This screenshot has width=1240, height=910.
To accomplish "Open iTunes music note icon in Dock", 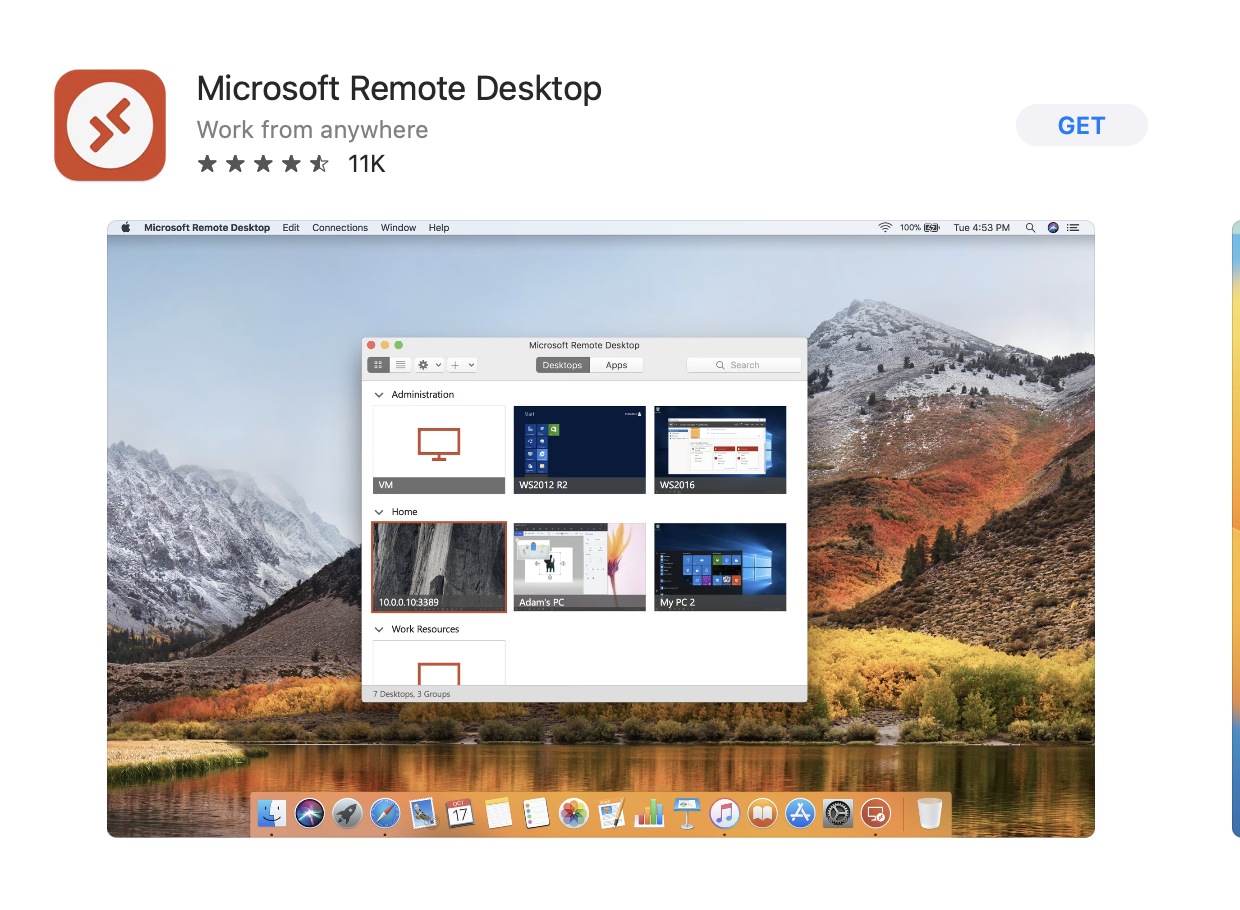I will (x=724, y=812).
